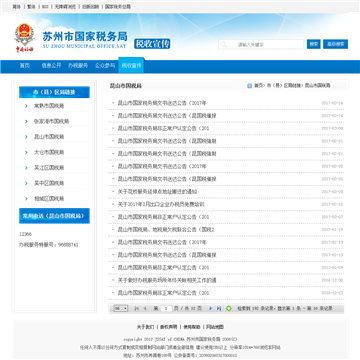
Task: Click home icon in breadcrumb
Action: click(249, 86)
